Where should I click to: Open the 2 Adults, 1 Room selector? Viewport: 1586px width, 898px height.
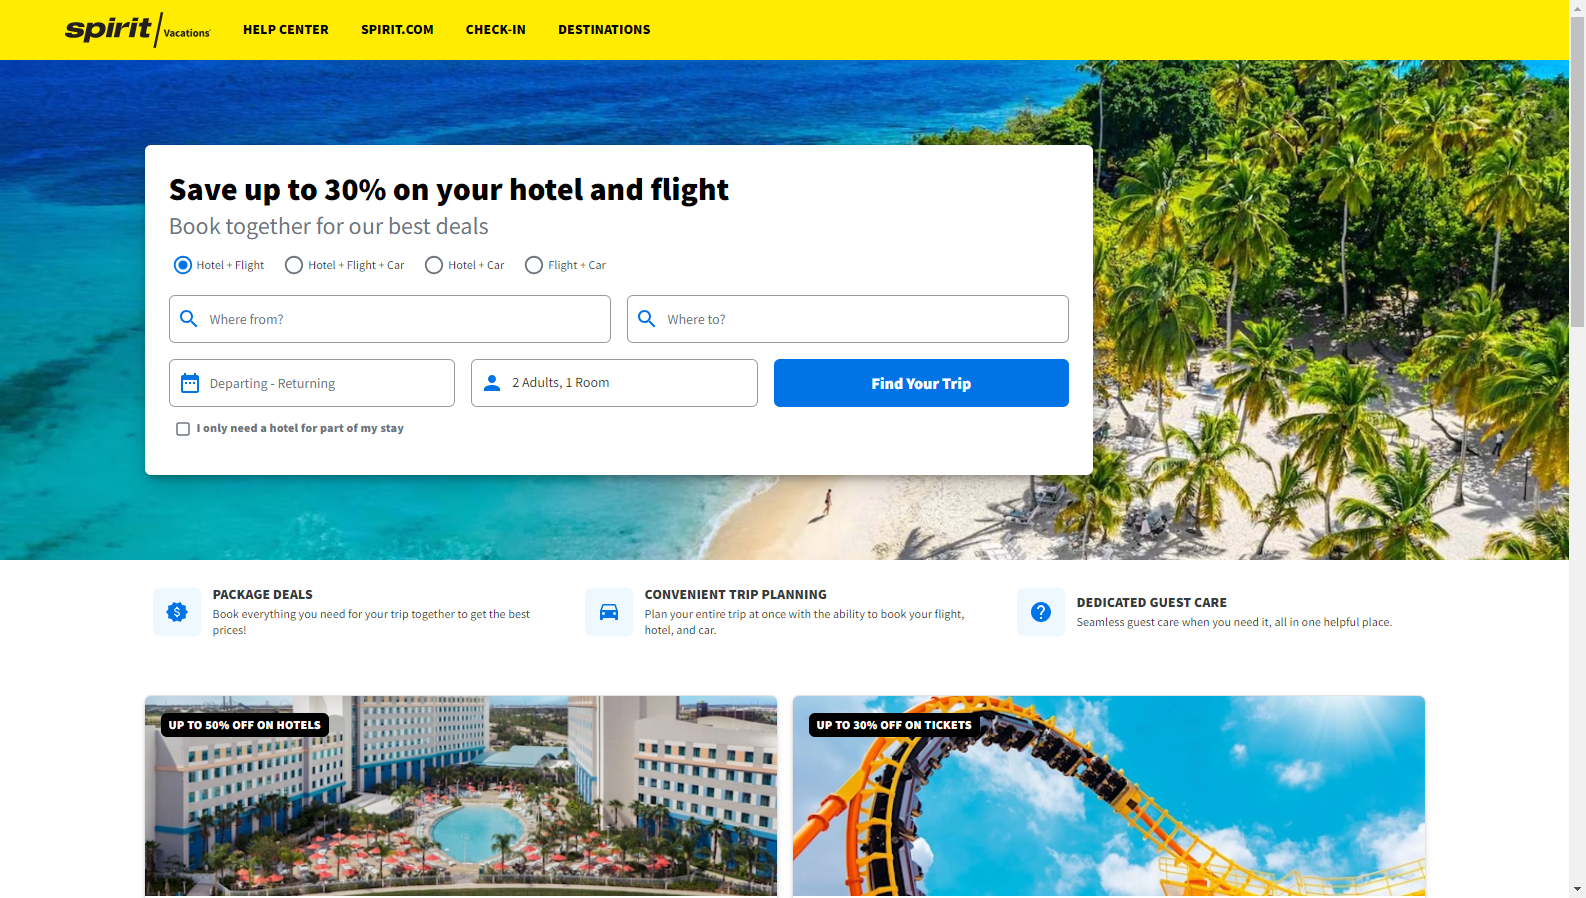pyautogui.click(x=614, y=383)
